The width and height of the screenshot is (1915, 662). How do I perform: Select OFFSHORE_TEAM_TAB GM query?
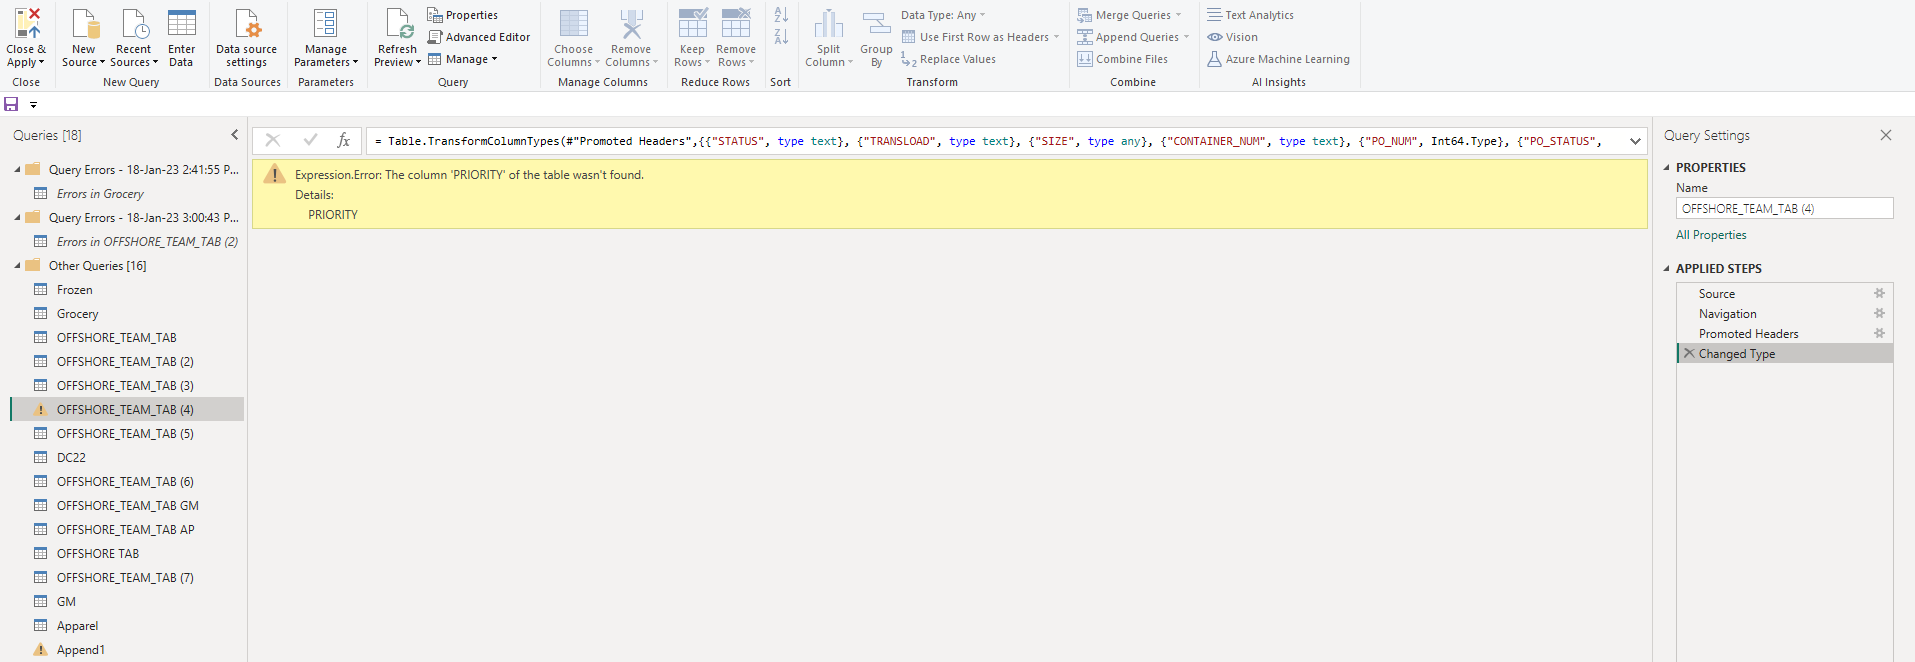128,506
